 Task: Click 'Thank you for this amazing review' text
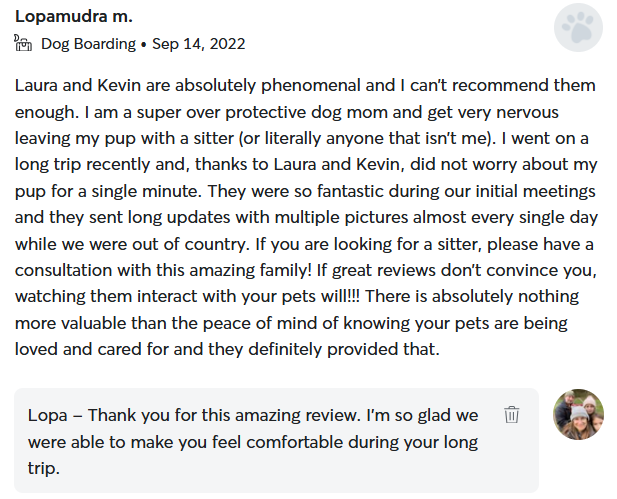pyautogui.click(x=224, y=415)
